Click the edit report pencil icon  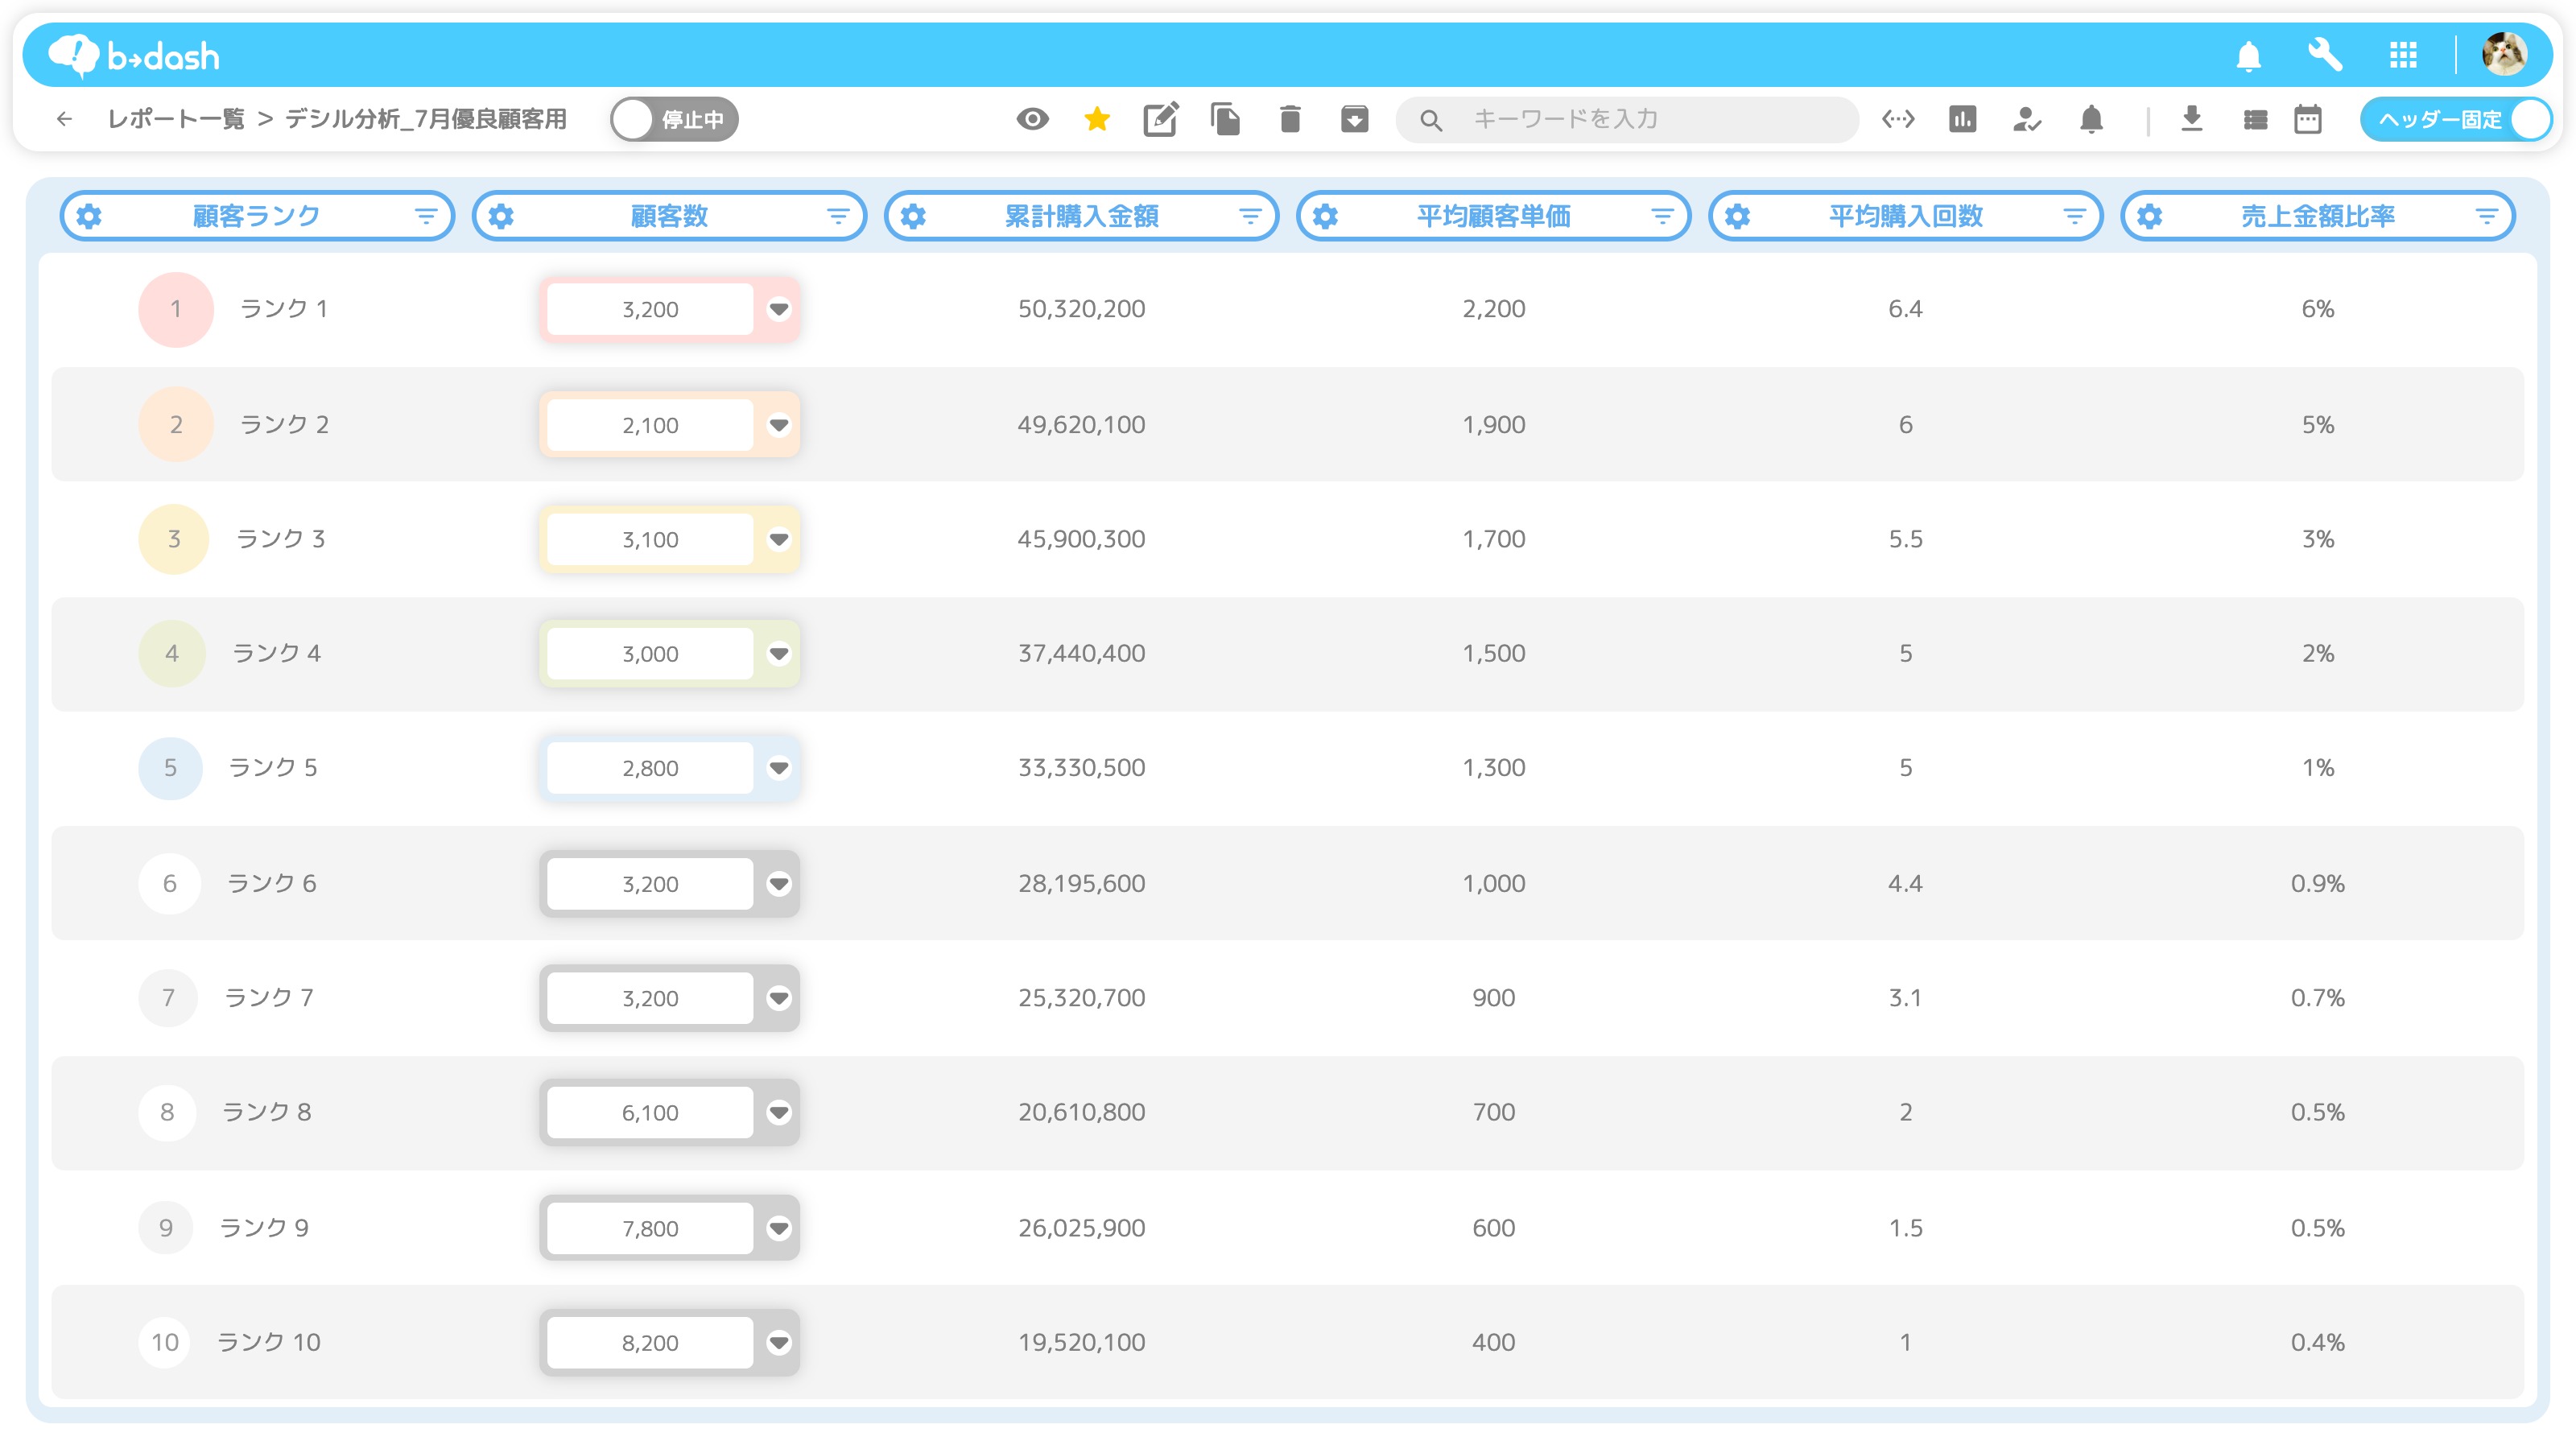[1160, 119]
